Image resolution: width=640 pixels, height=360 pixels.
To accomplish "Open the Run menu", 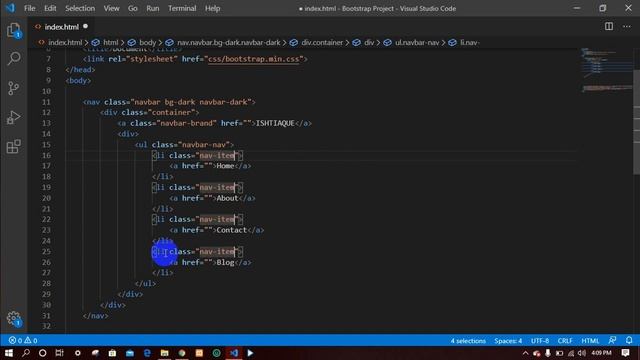I will pyautogui.click(x=153, y=8).
